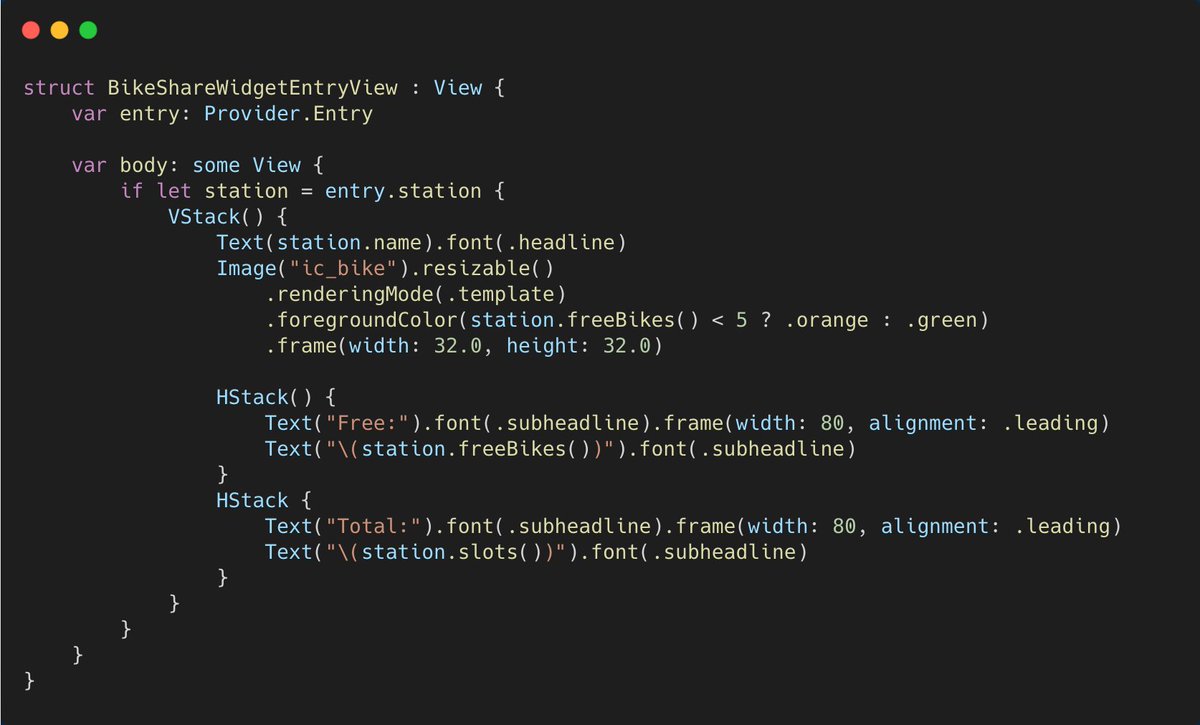This screenshot has width=1200, height=725.
Task: Click the '.foregroundColor' modifier
Action: click(361, 321)
